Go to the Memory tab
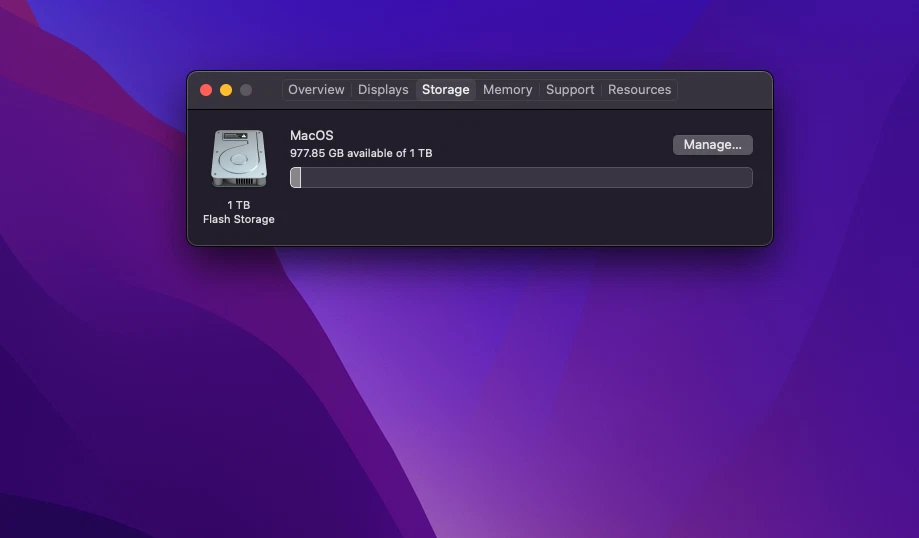Screen dimensions: 919x538 [x=507, y=90]
